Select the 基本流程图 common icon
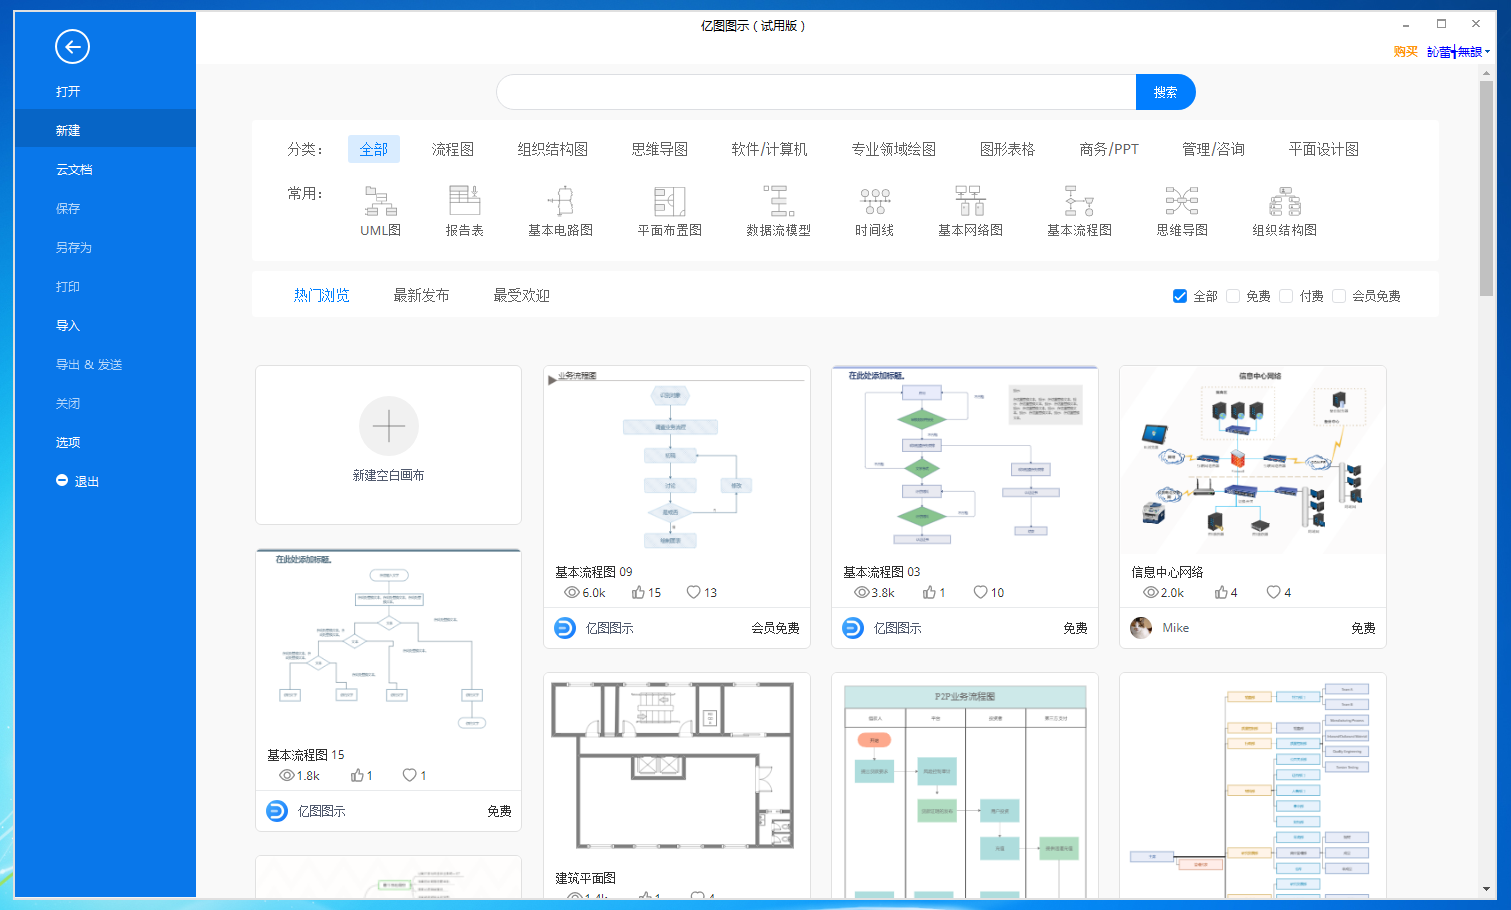This screenshot has width=1511, height=910. pos(1079,201)
